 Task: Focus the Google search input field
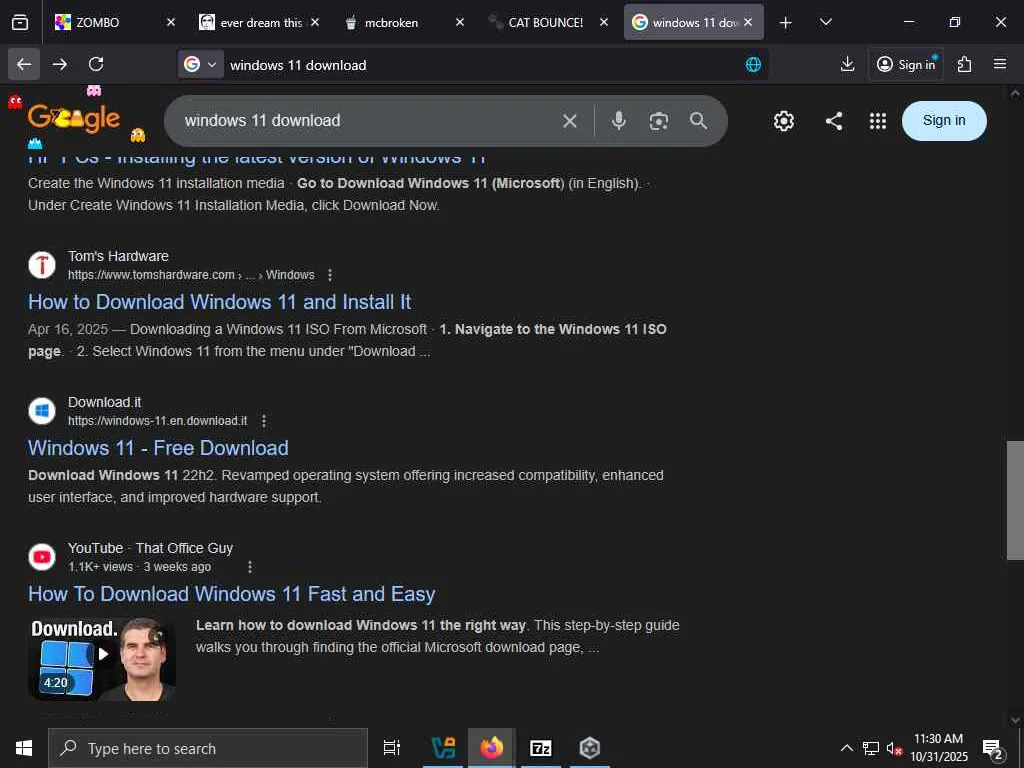[366, 121]
